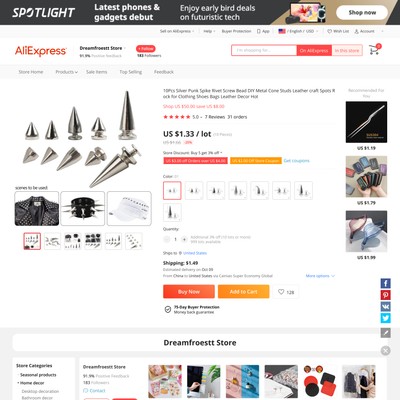Share product on VK icon
Screen dimensions: 400x400
[386, 307]
